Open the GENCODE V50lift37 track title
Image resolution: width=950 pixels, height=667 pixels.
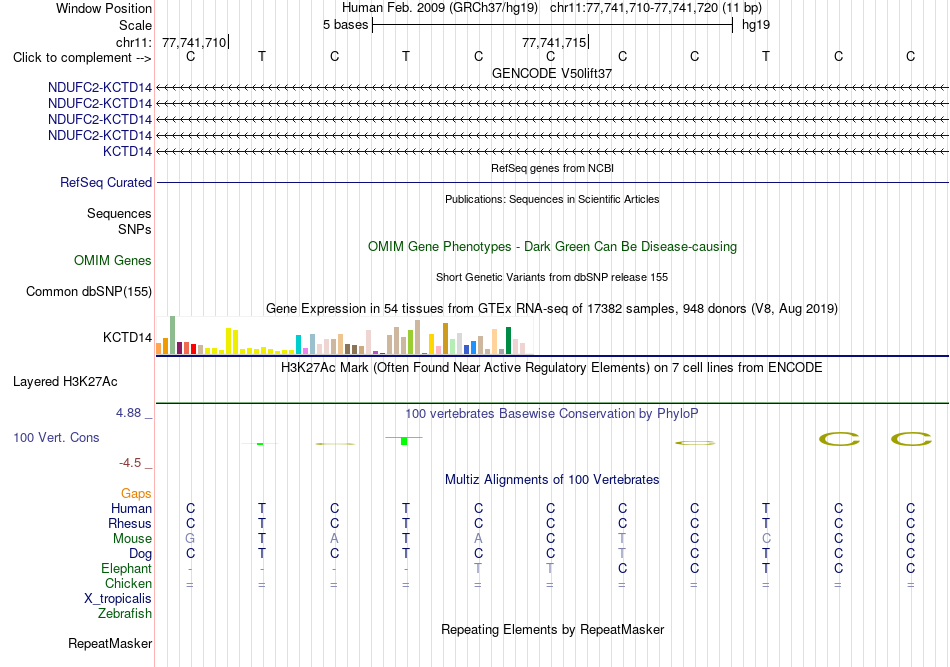[551, 73]
